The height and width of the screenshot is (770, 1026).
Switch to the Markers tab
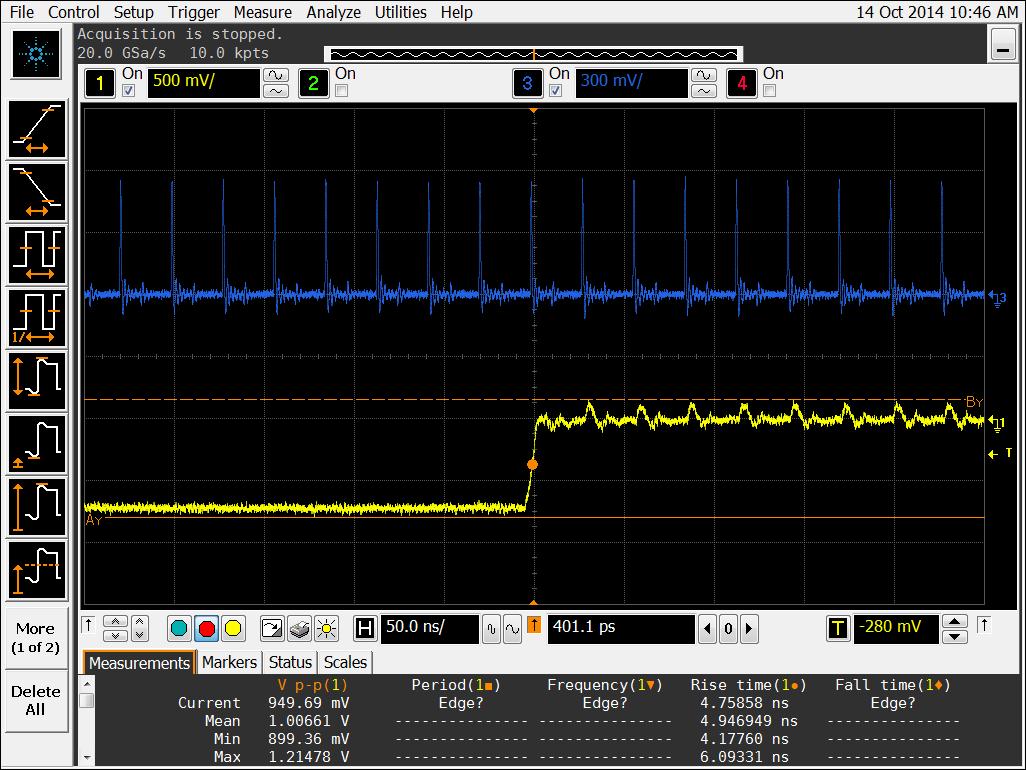click(x=229, y=662)
